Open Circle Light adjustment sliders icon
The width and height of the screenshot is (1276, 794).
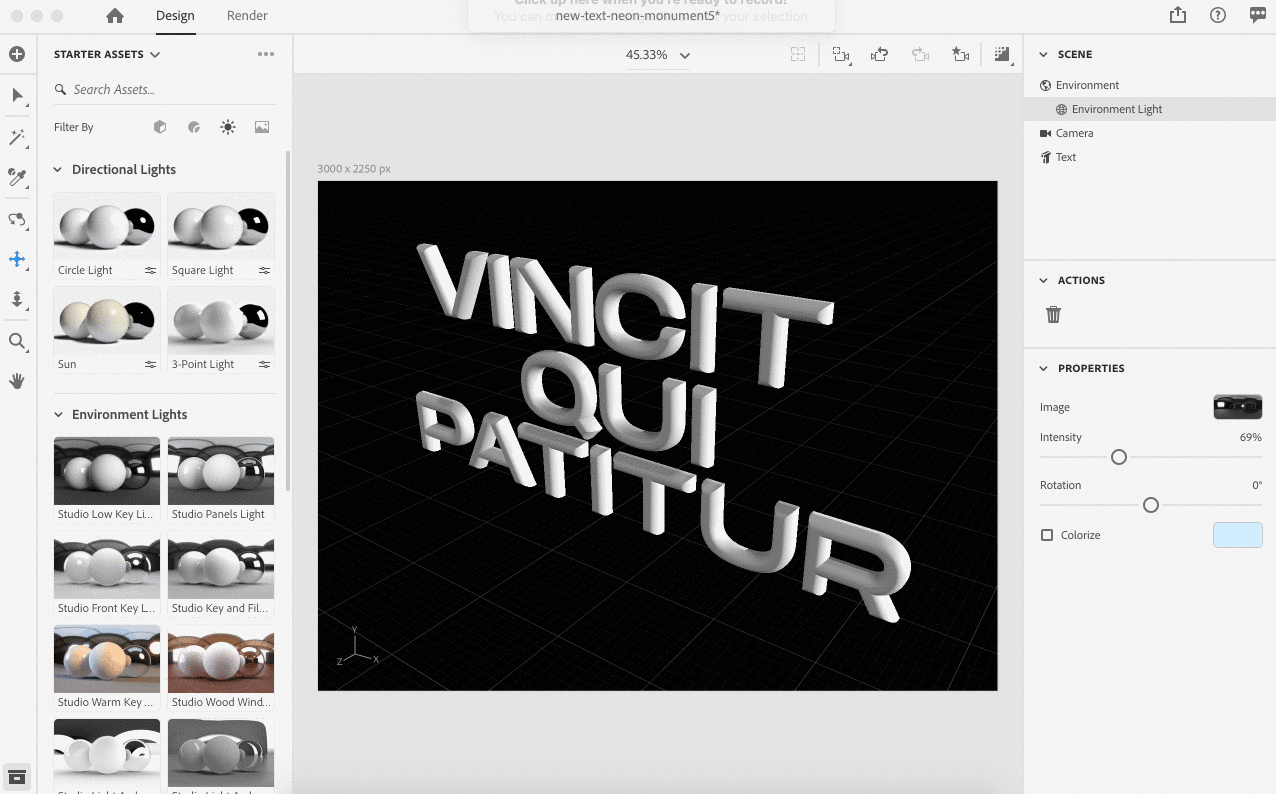[x=150, y=270]
